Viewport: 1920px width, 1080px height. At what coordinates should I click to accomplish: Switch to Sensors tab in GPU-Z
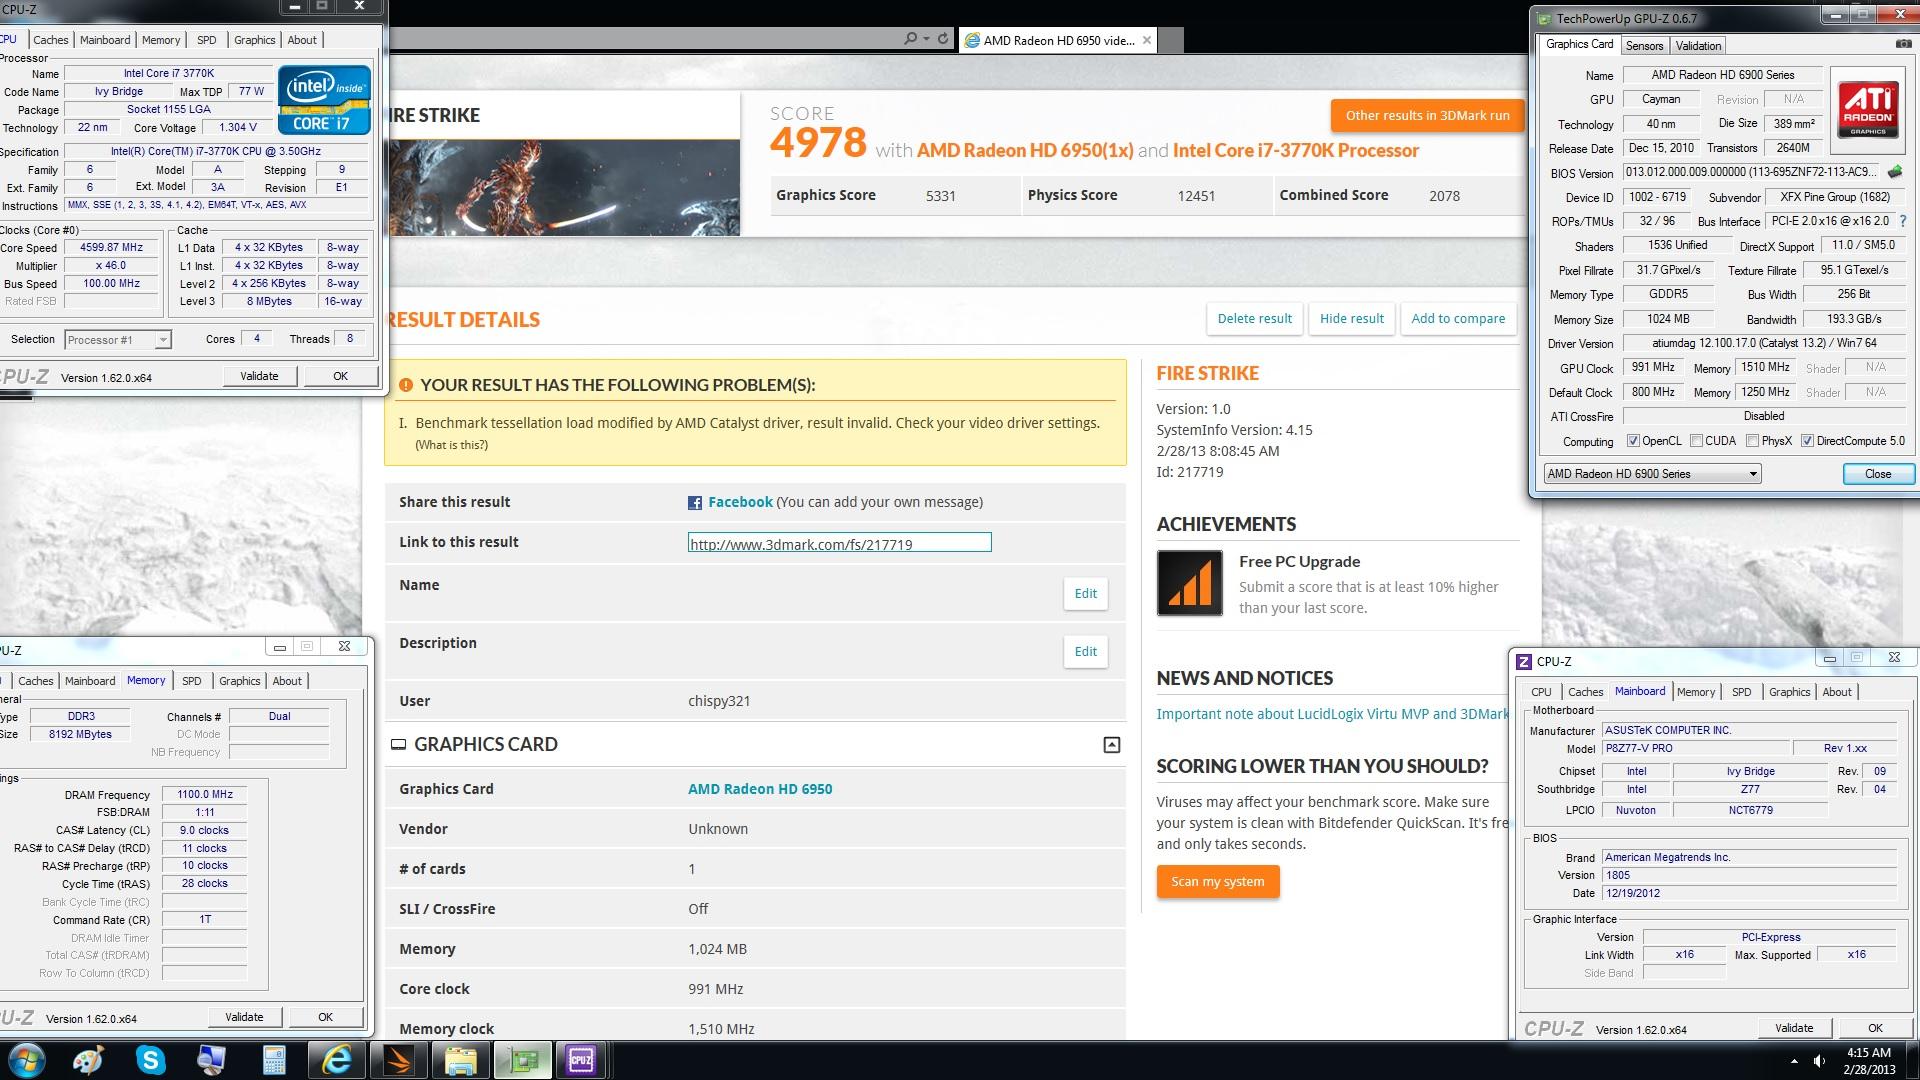click(1644, 46)
